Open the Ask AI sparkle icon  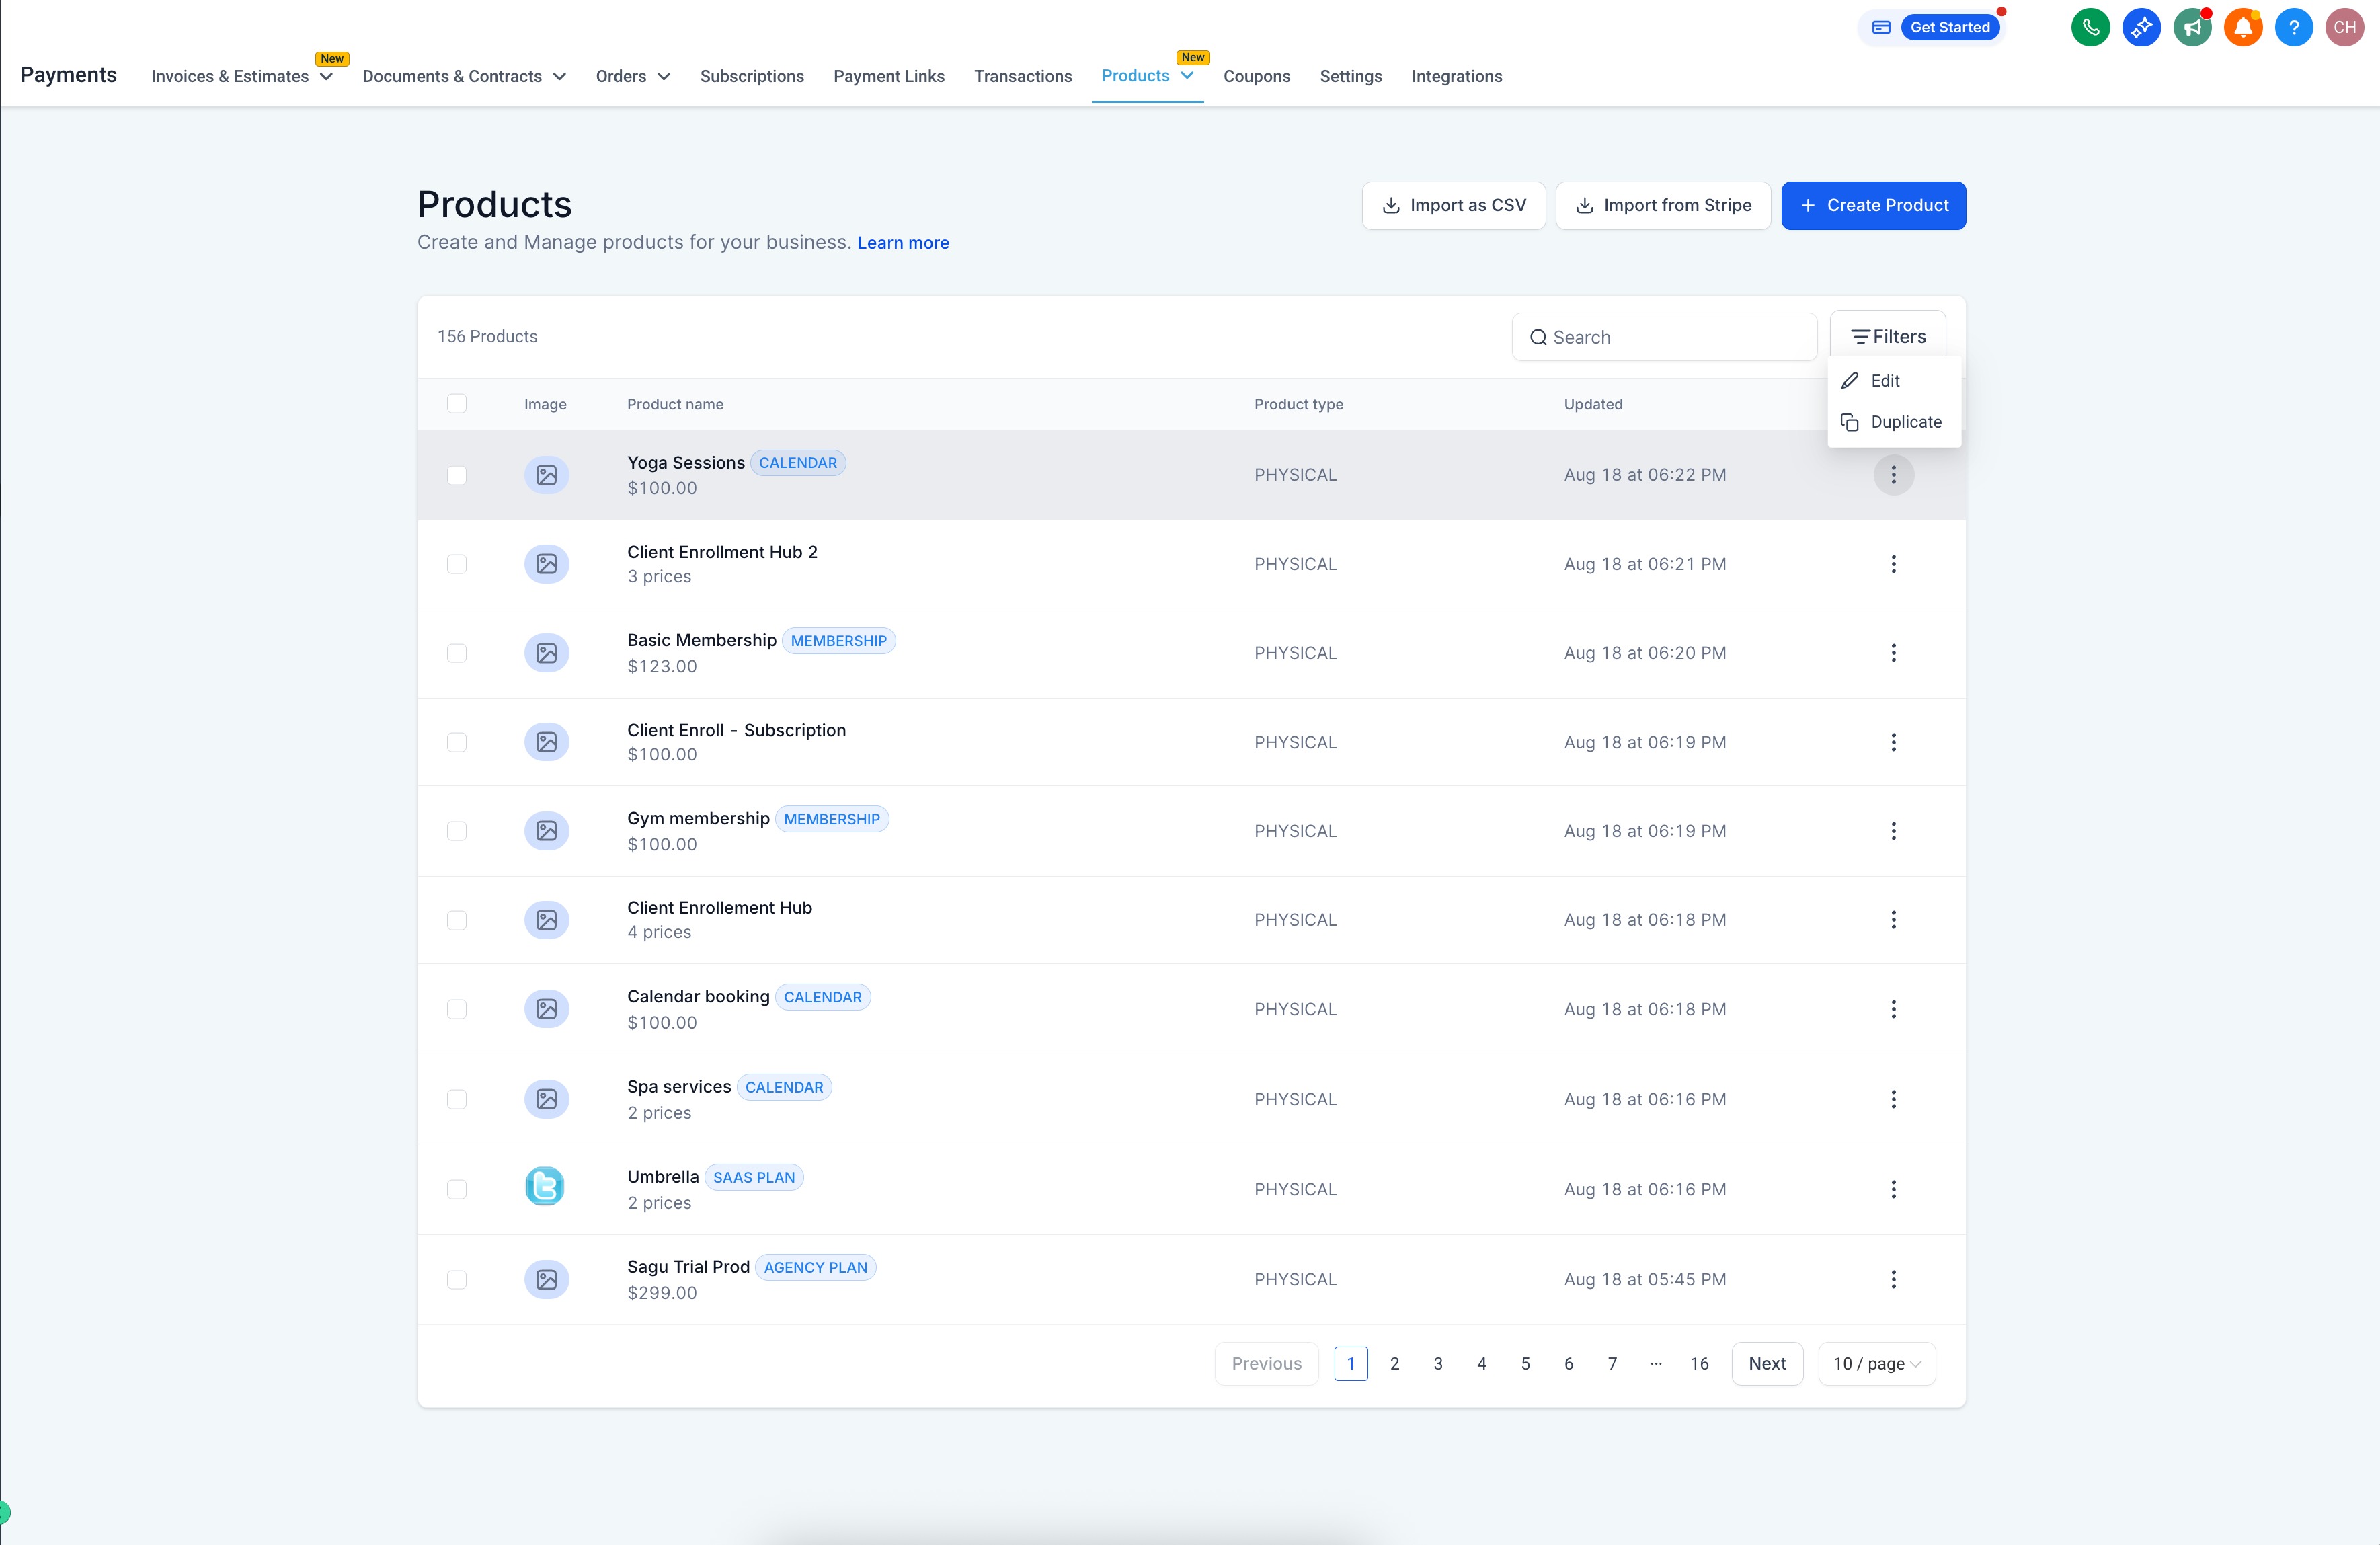coord(2141,27)
